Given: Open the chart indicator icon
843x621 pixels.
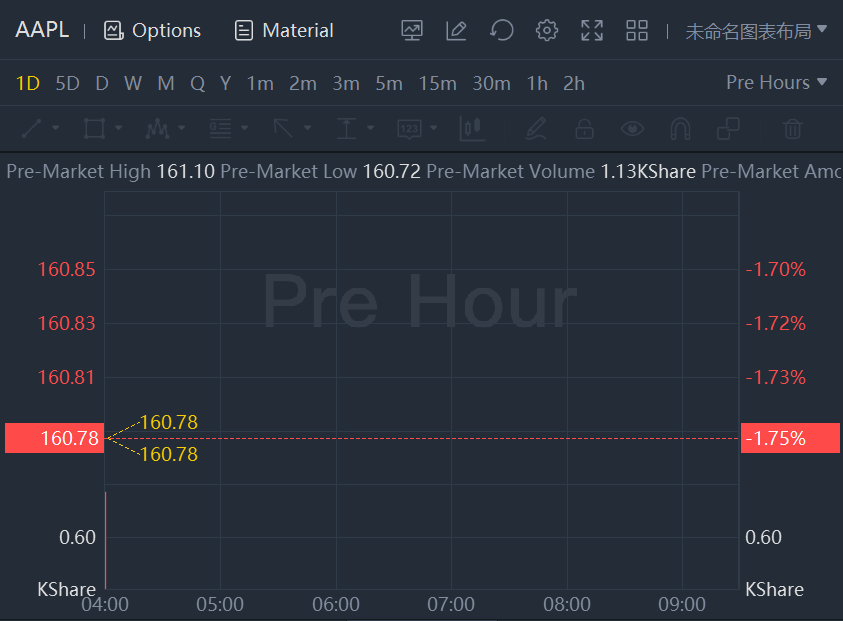Looking at the screenshot, I should pyautogui.click(x=412, y=30).
